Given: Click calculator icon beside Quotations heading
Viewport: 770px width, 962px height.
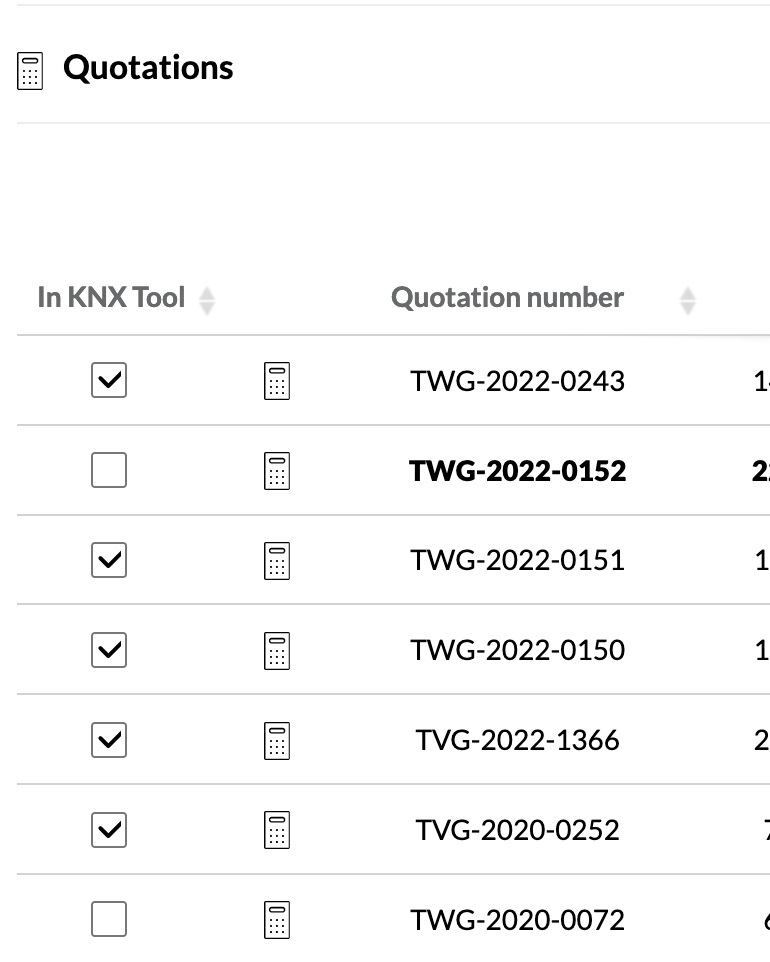Looking at the screenshot, I should point(31,71).
